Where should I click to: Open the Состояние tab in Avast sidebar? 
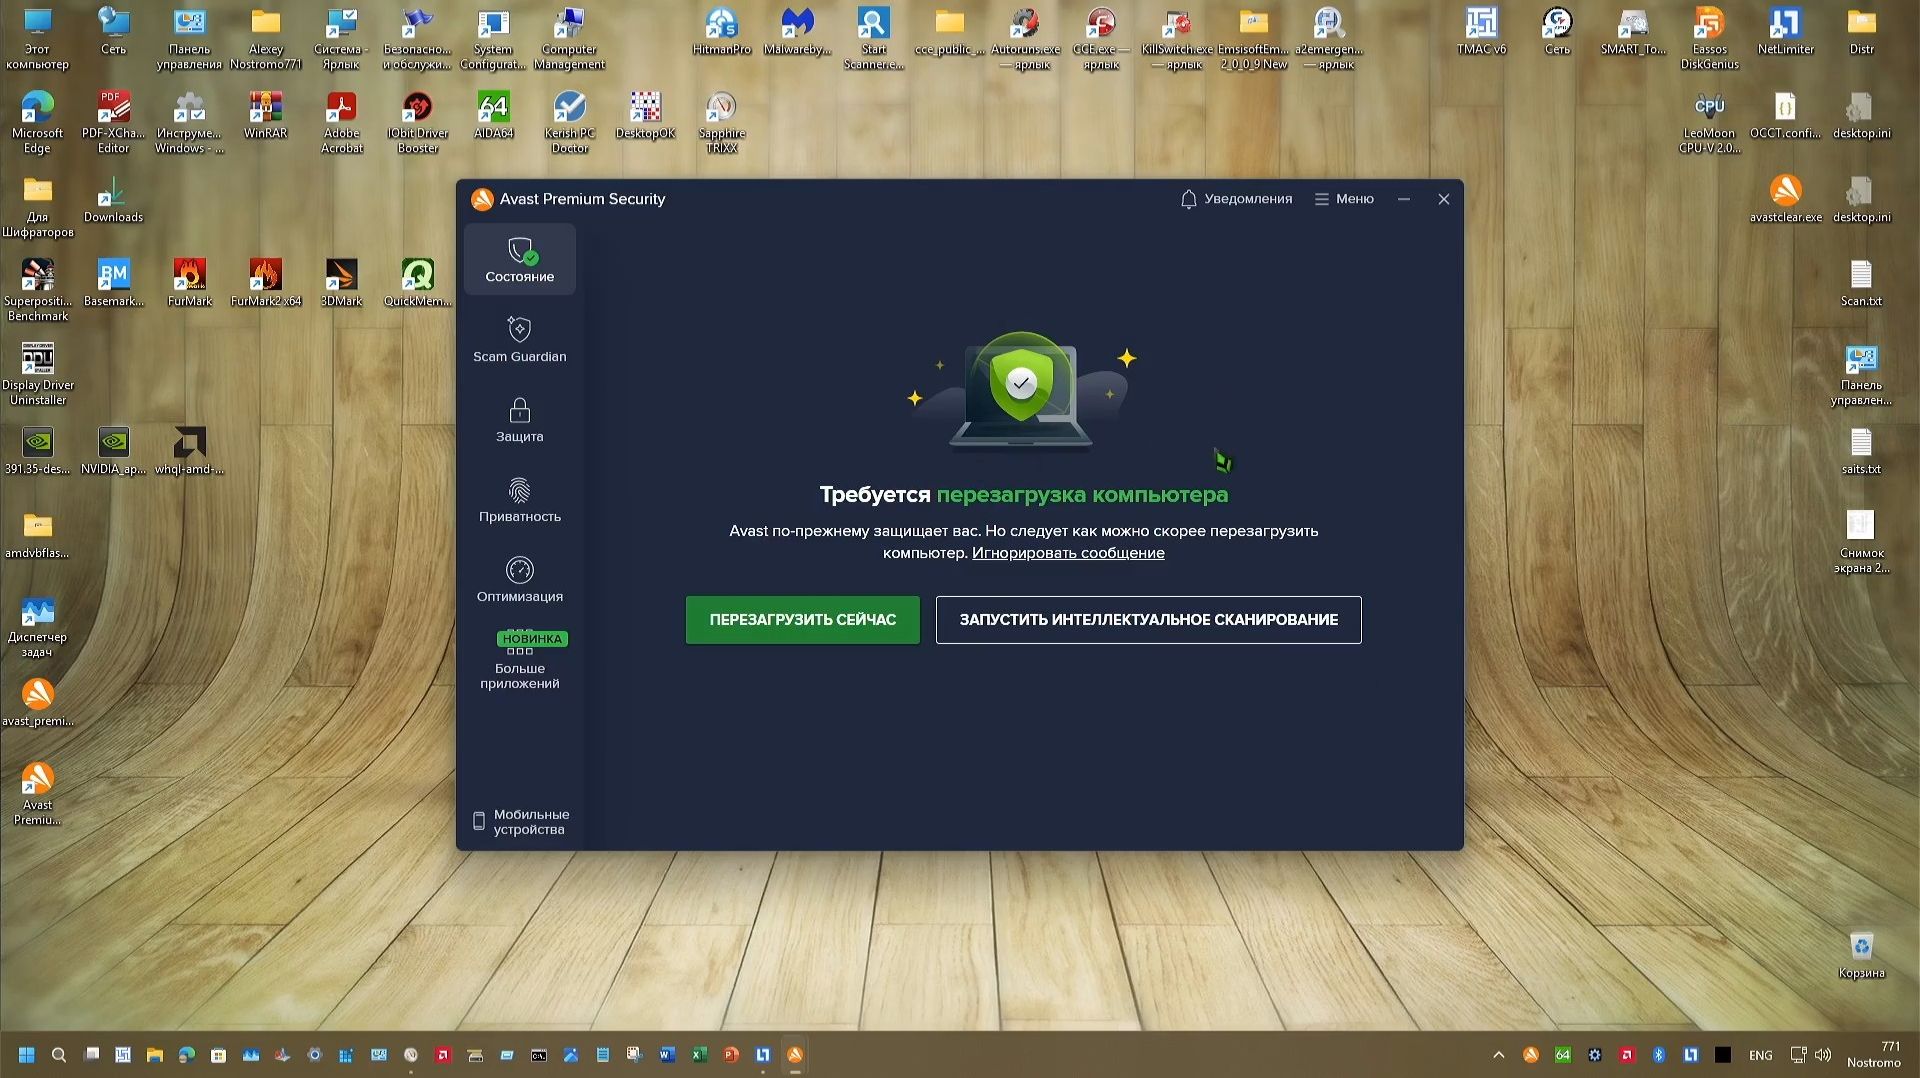pyautogui.click(x=519, y=259)
